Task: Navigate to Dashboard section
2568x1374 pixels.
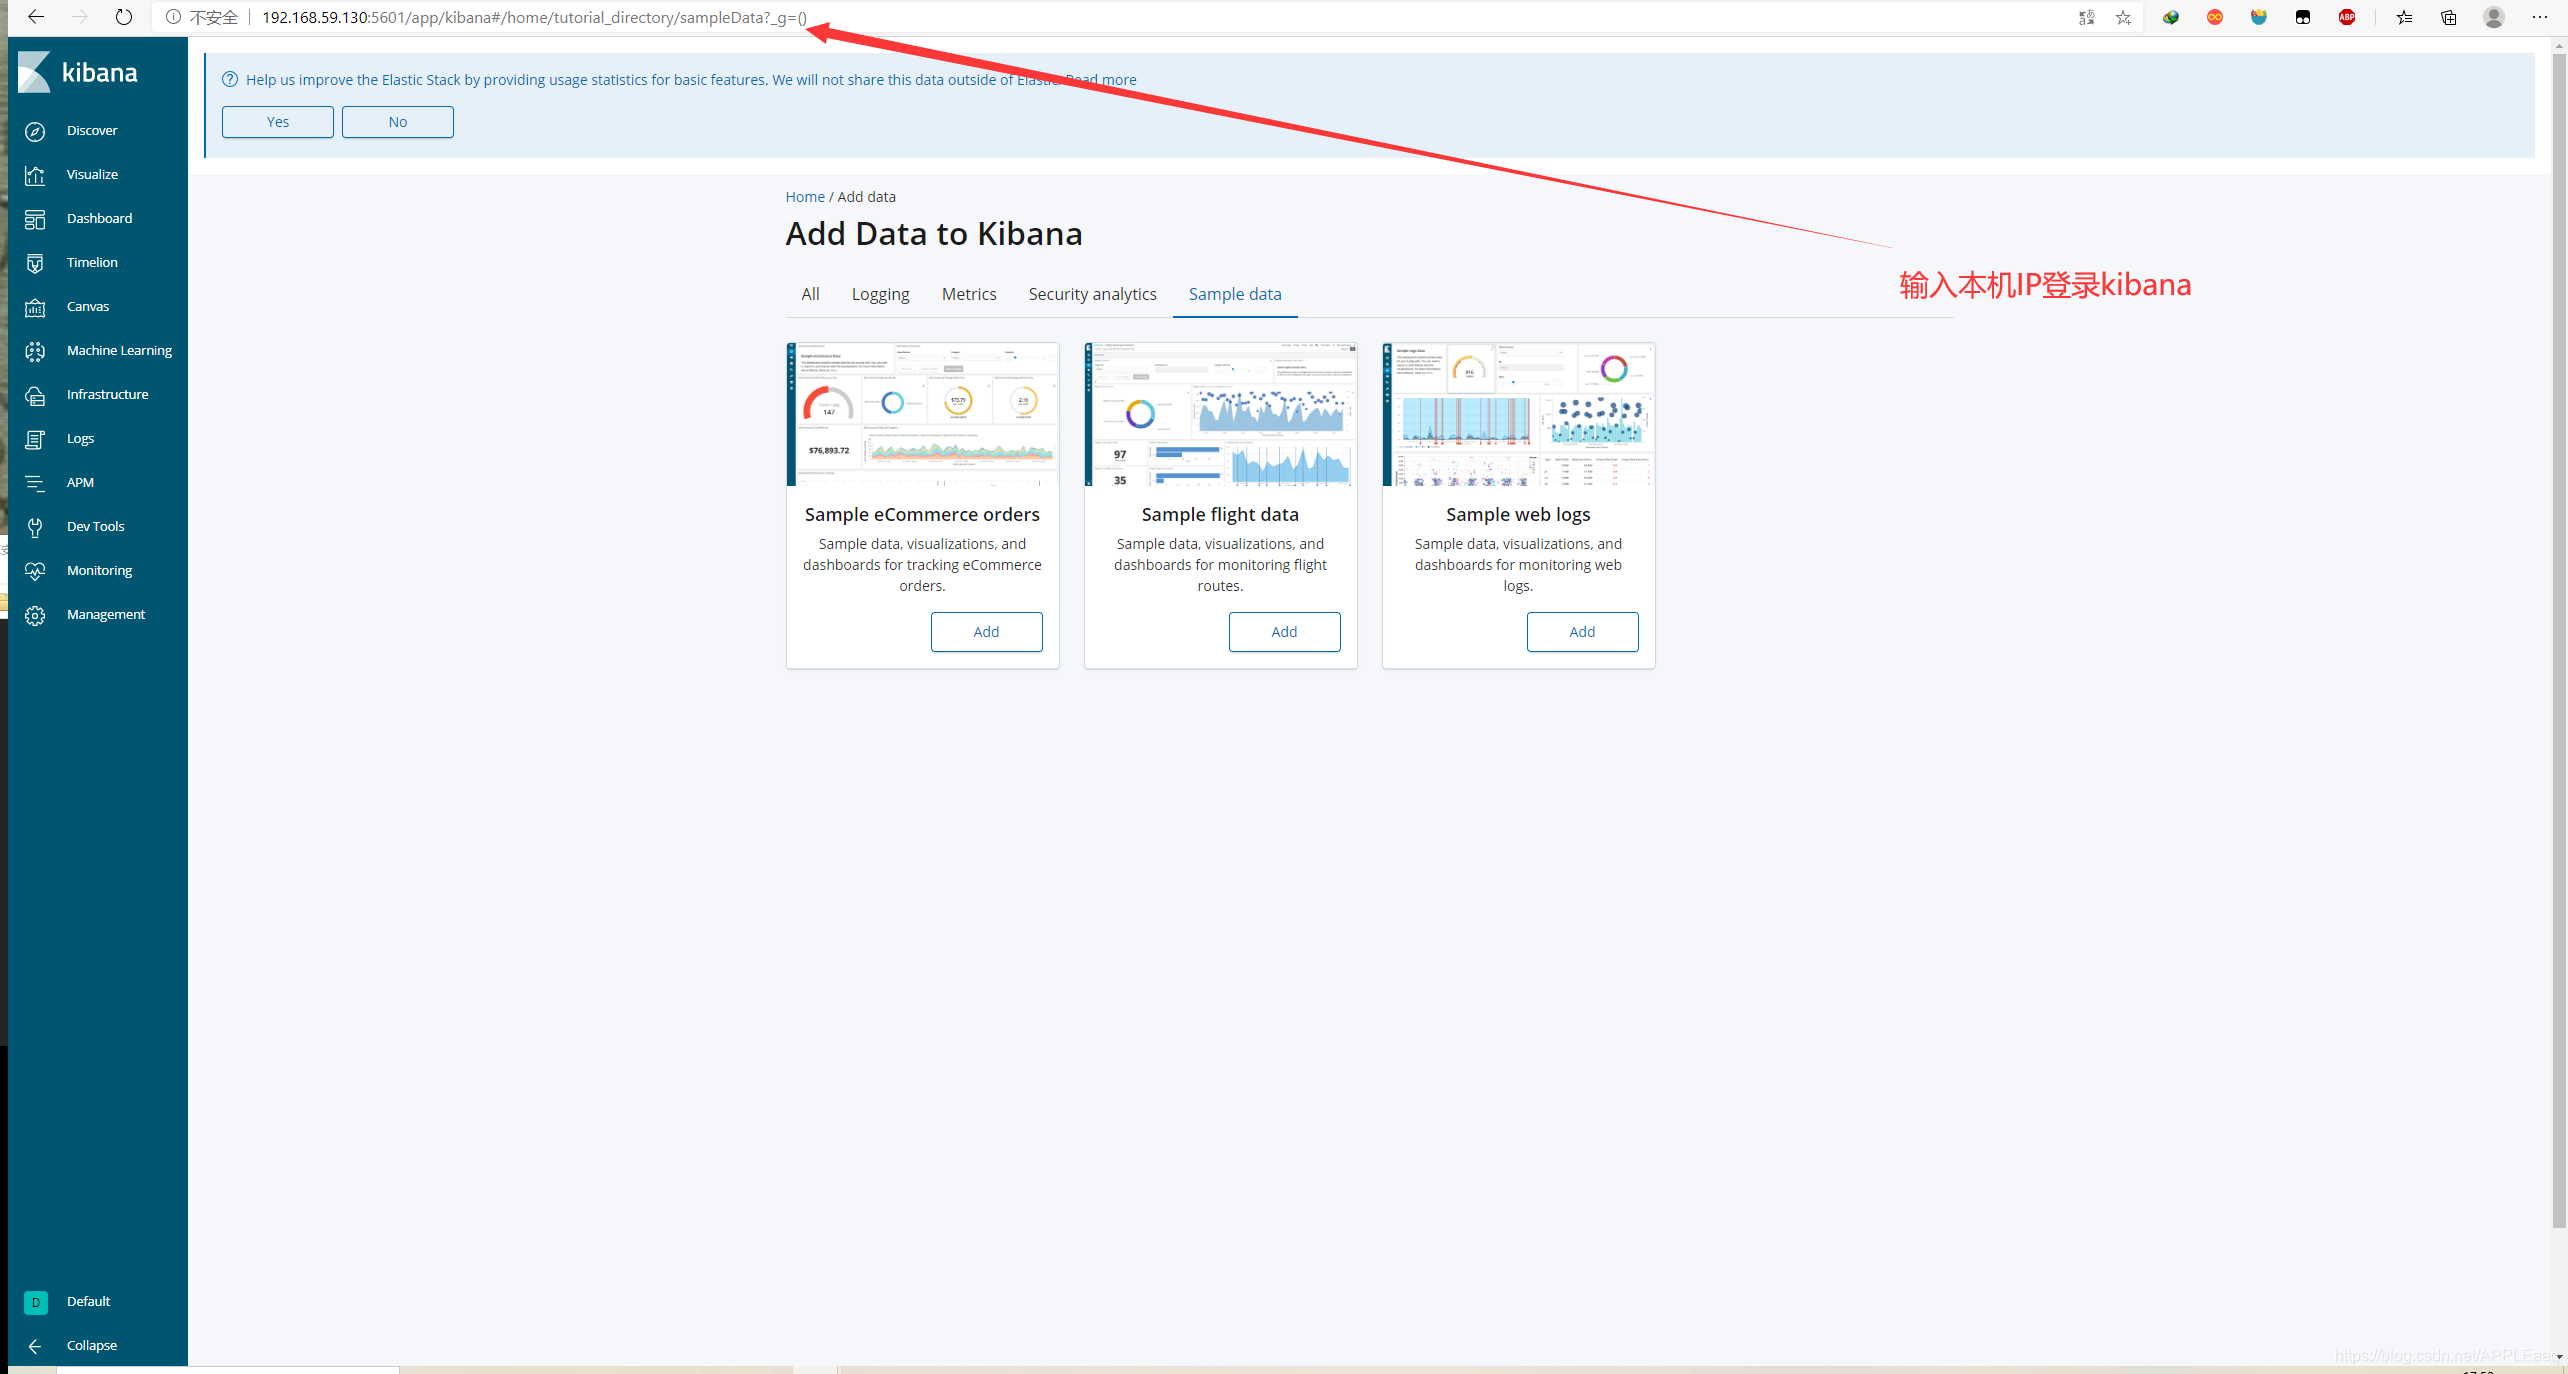Action: pyautogui.click(x=99, y=217)
